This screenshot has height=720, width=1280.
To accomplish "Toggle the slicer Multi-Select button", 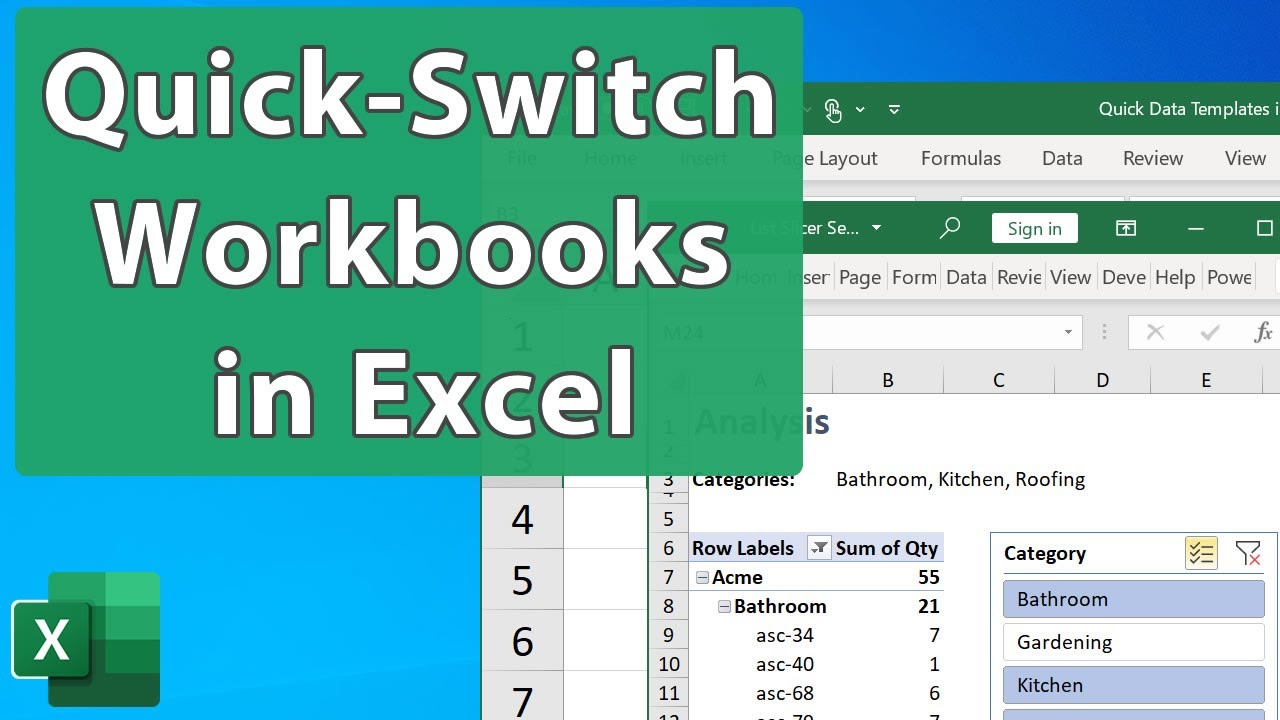I will [x=1201, y=553].
